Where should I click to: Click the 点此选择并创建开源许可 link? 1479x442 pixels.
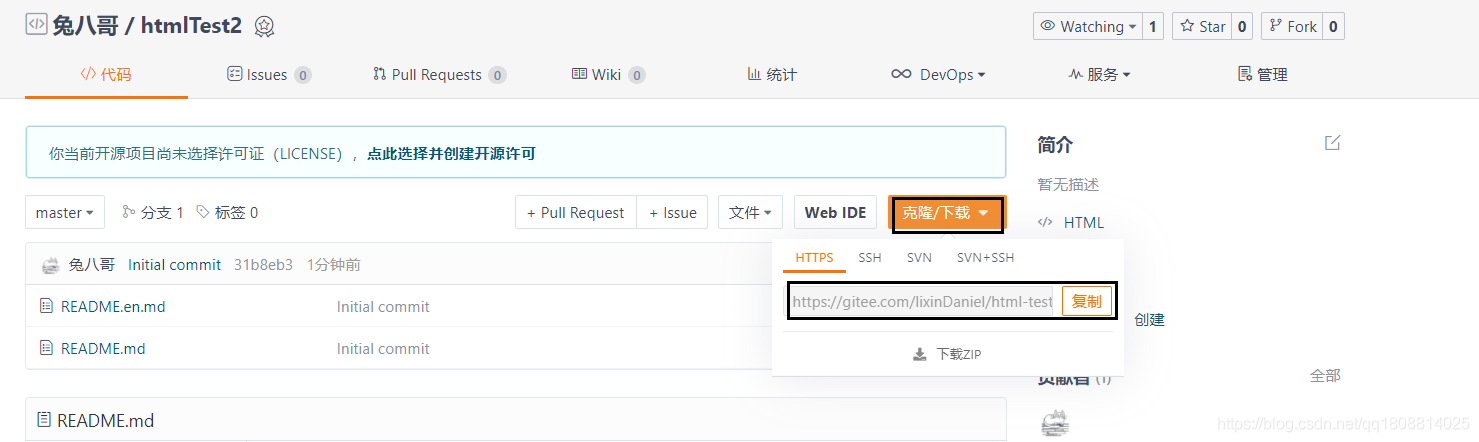tap(451, 154)
